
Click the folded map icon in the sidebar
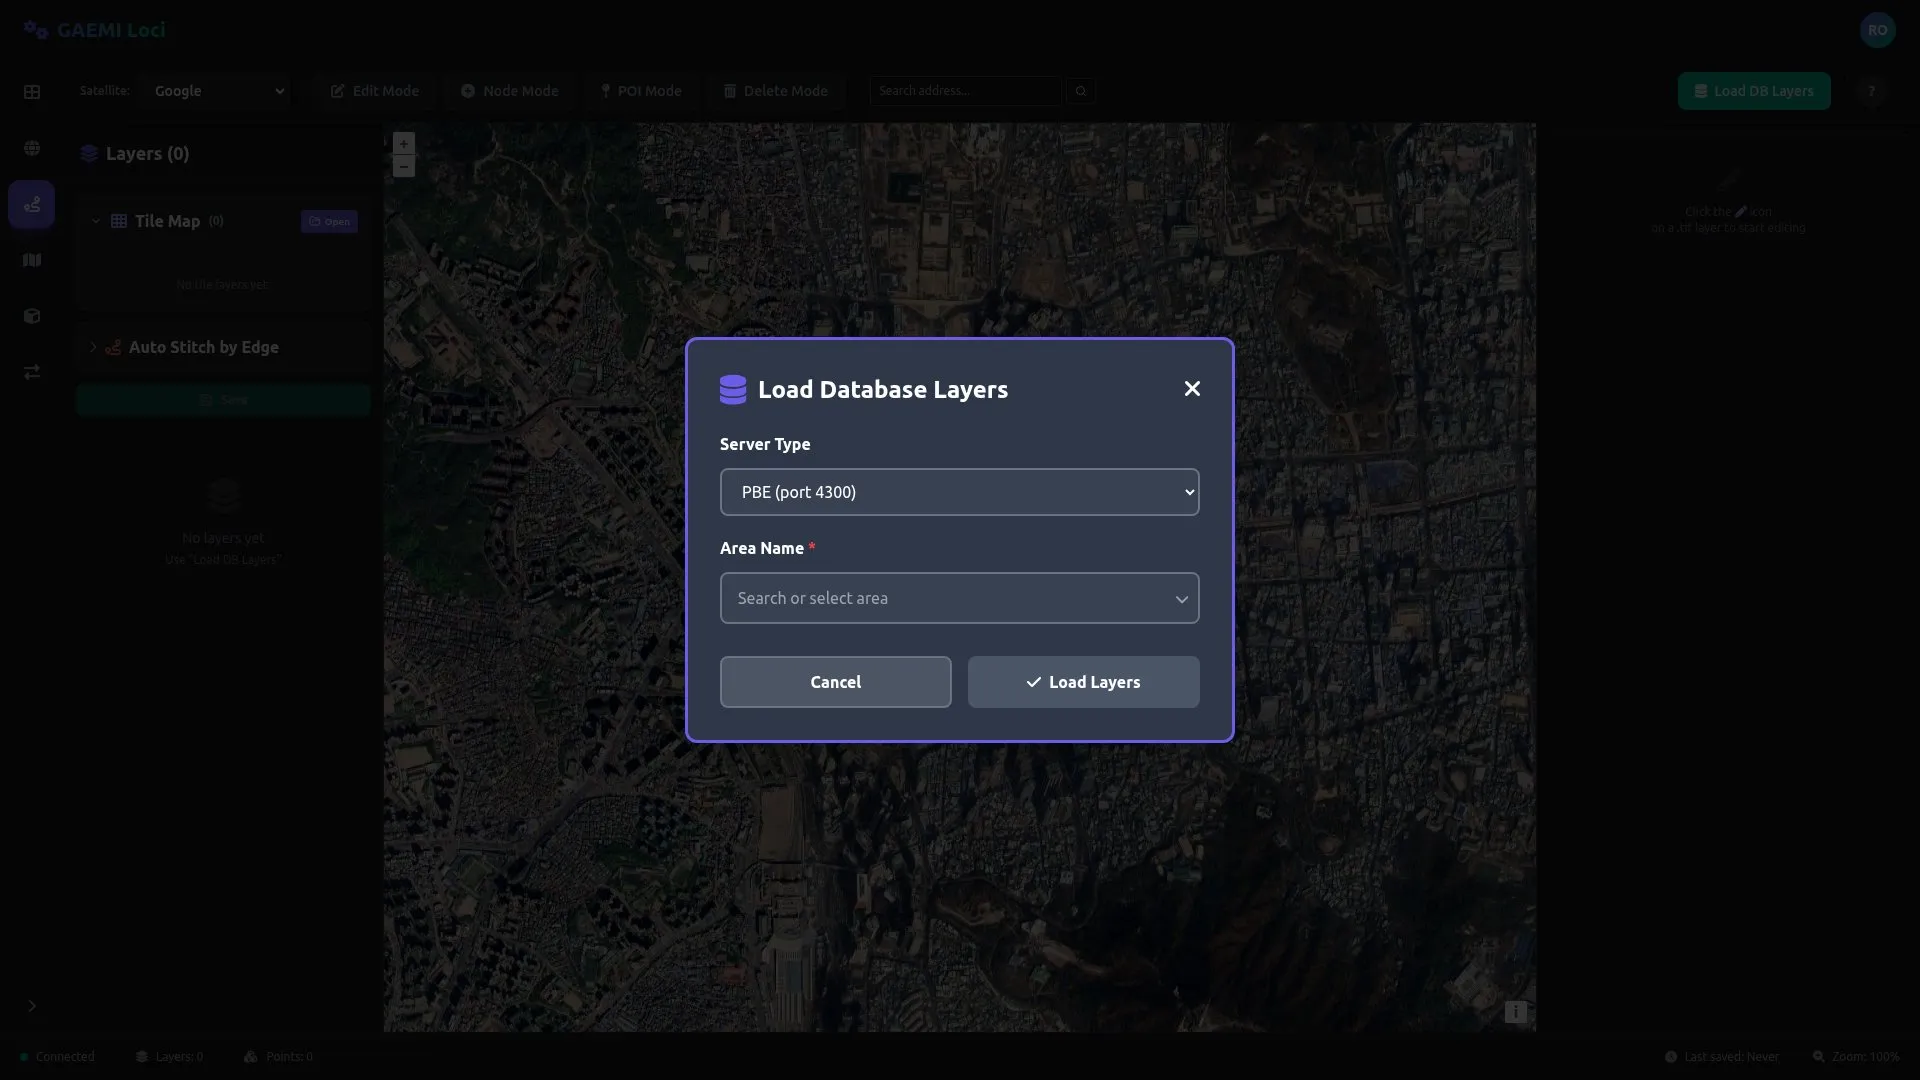click(32, 261)
